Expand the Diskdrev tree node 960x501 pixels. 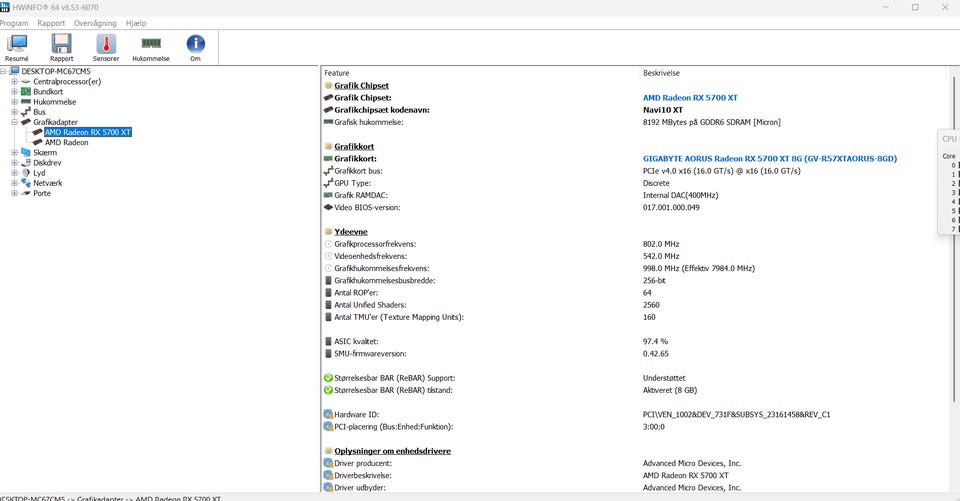(x=14, y=162)
